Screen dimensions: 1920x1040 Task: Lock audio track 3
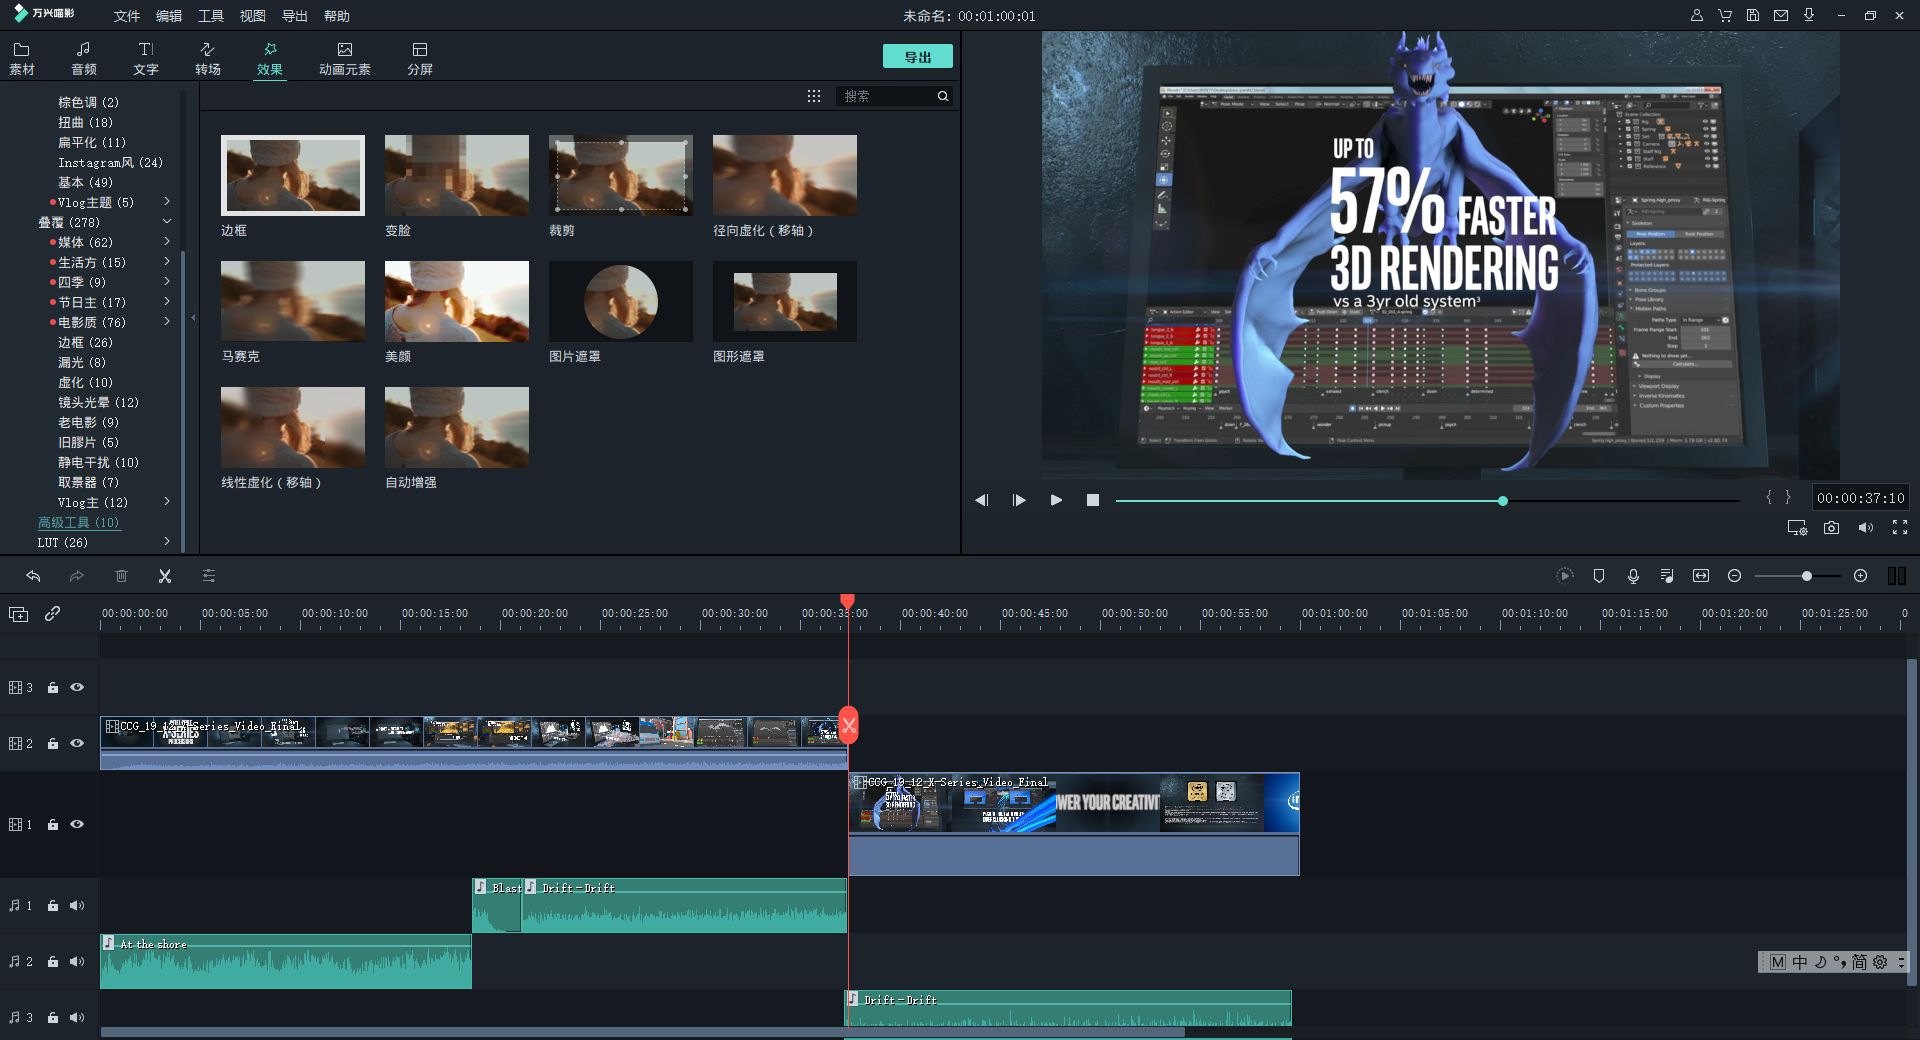pyautogui.click(x=53, y=1018)
